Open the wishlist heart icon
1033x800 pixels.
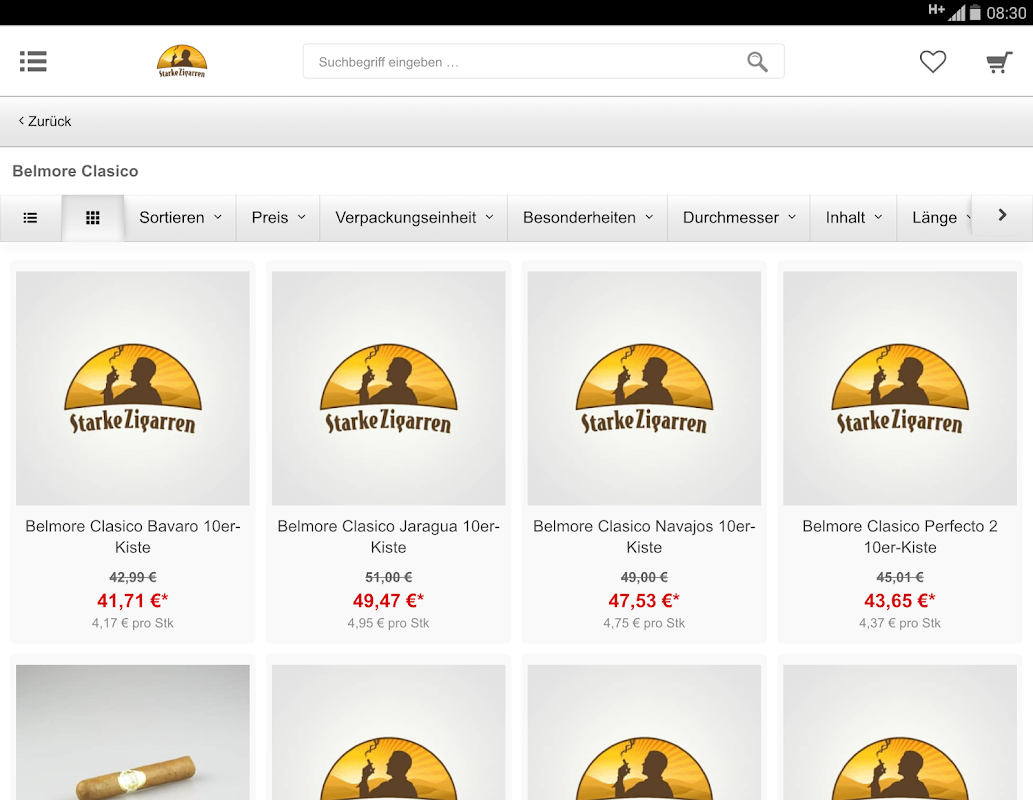coord(933,61)
